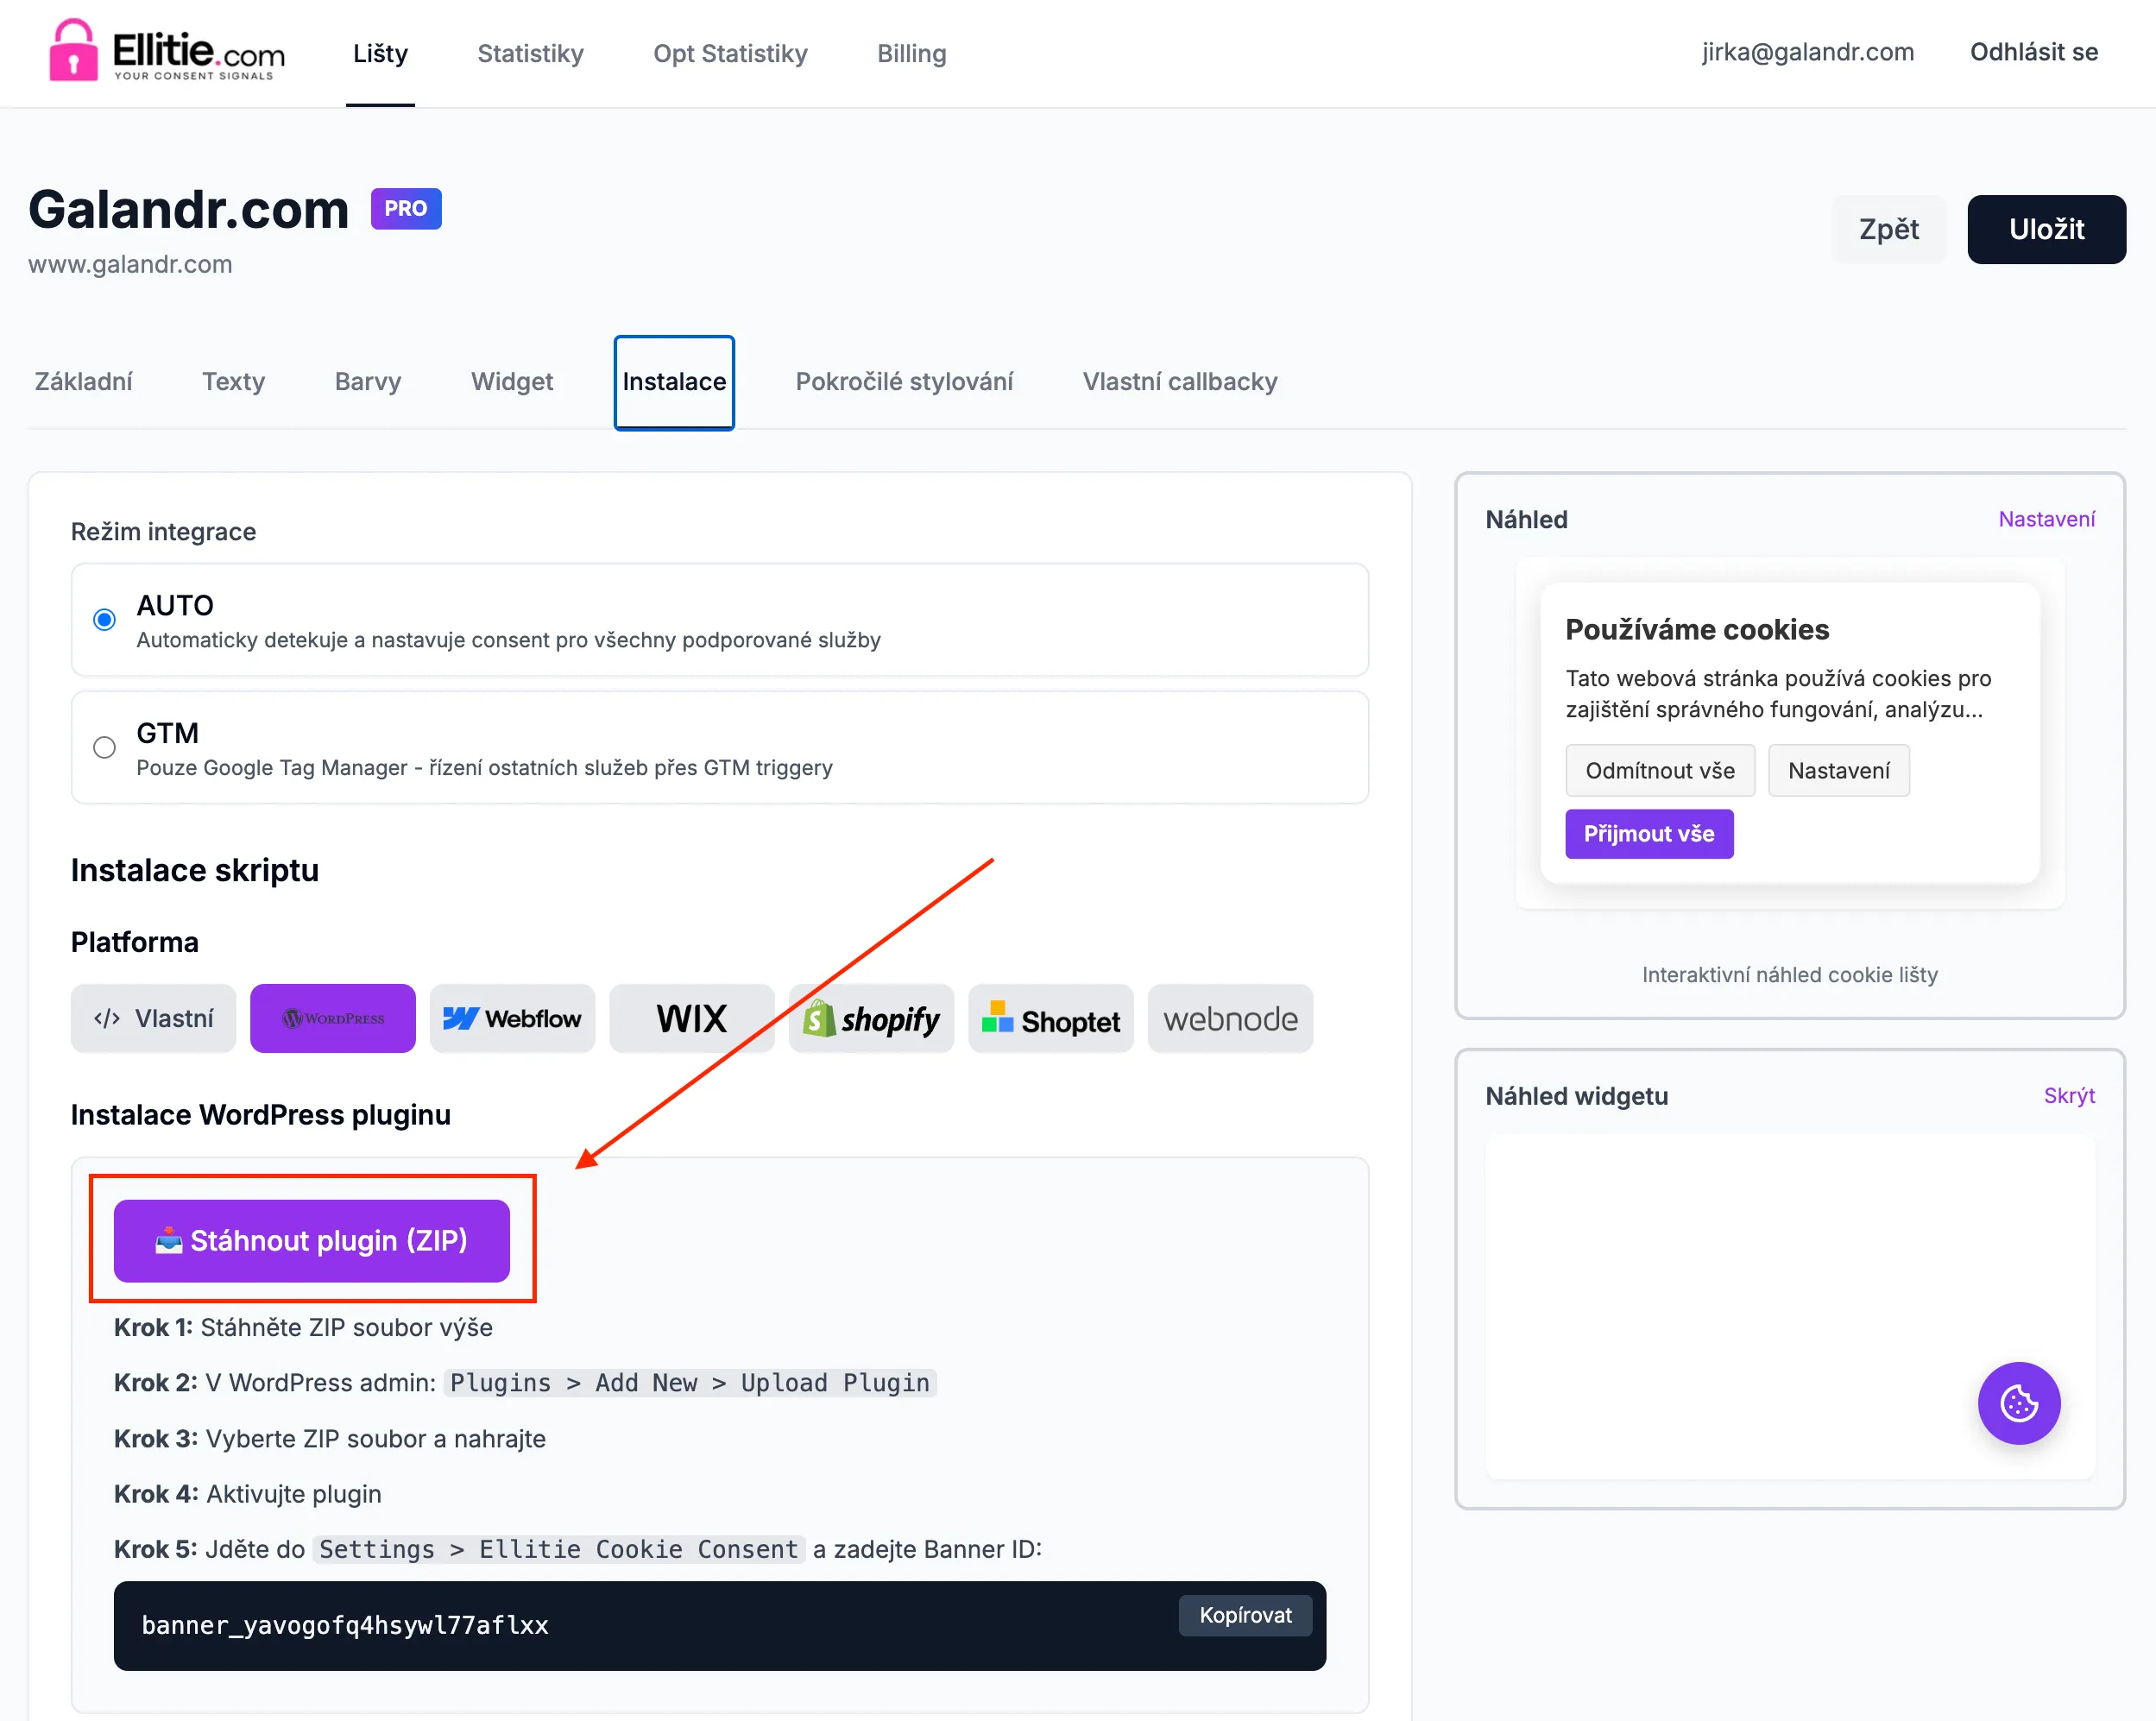Screen dimensions: 2156x1721
Task: Click the Ellitie.com logo
Action: click(166, 50)
